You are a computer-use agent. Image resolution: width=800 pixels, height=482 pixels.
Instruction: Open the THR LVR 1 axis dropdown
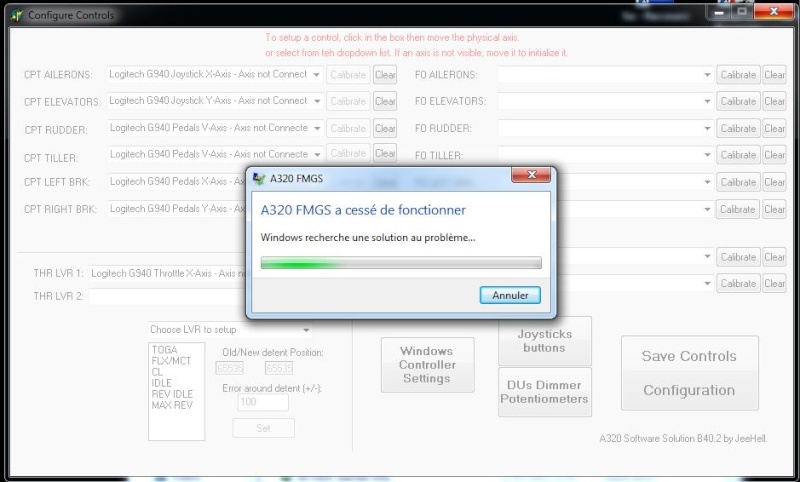(x=167, y=273)
